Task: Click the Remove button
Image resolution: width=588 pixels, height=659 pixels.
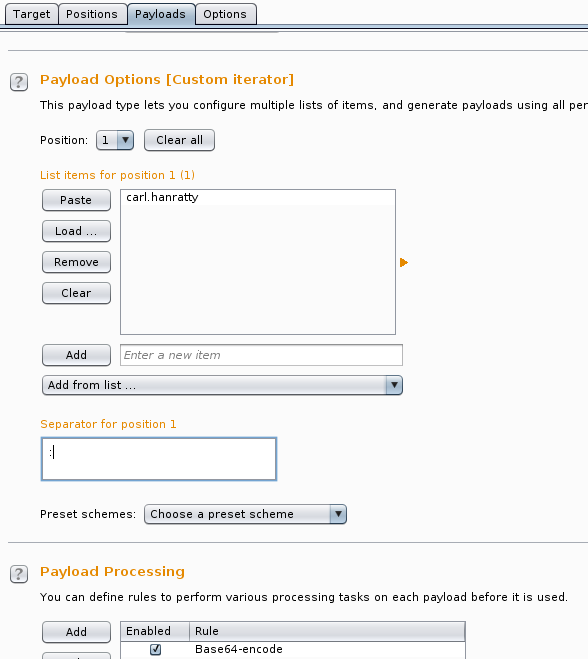Action: [x=76, y=262]
